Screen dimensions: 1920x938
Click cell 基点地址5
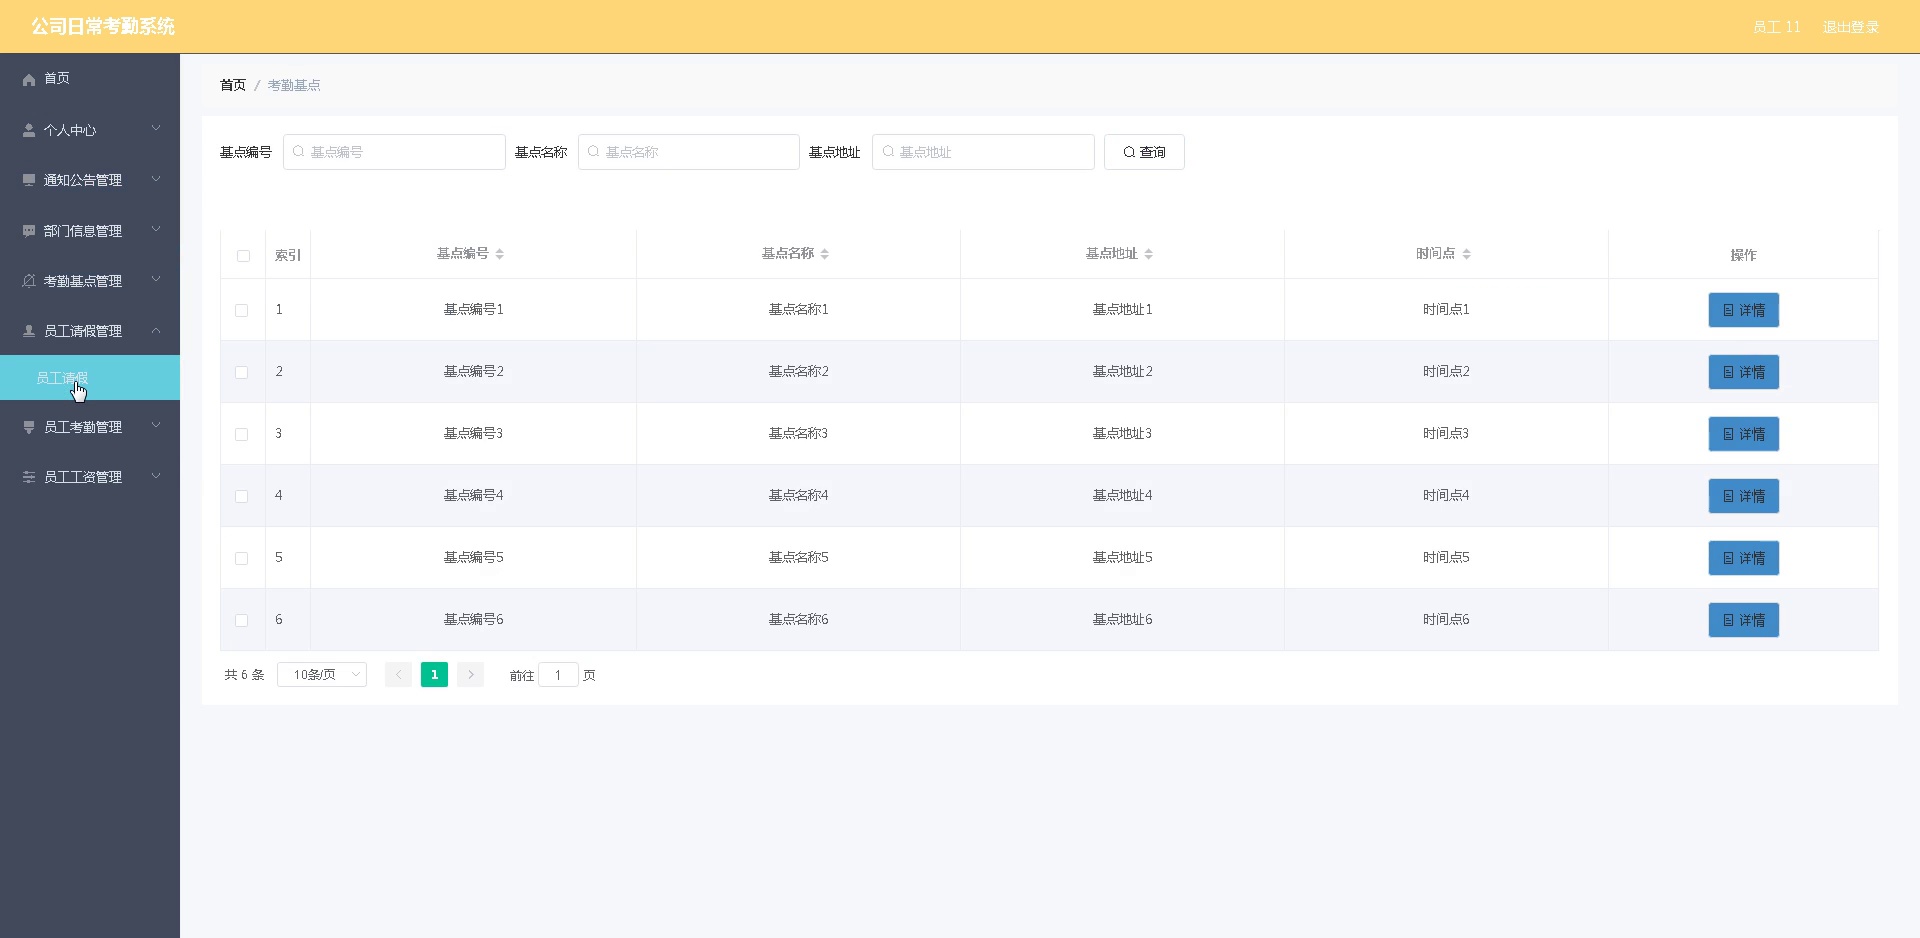(x=1122, y=558)
